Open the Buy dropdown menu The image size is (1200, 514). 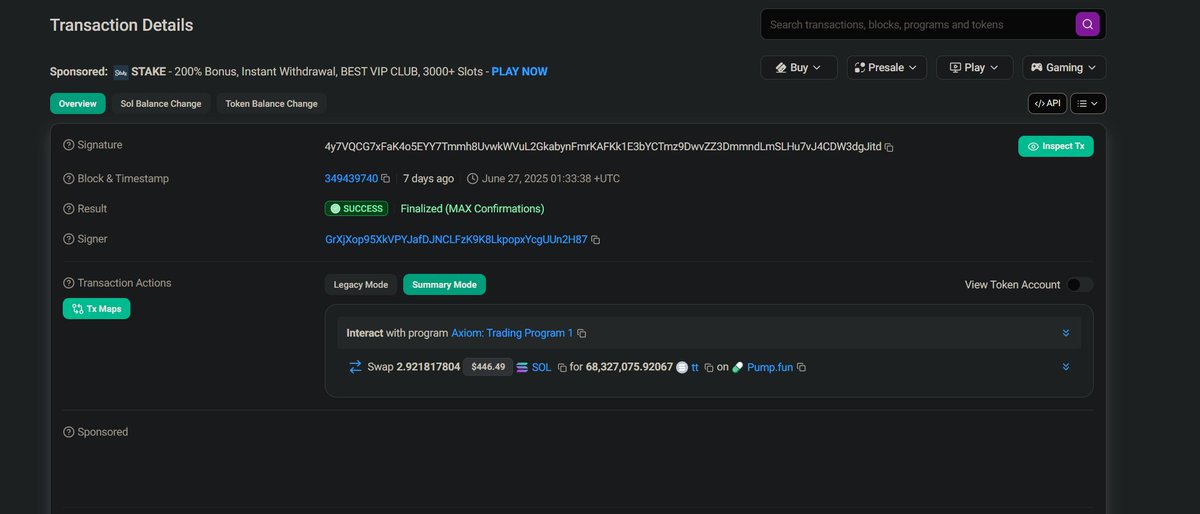[799, 67]
